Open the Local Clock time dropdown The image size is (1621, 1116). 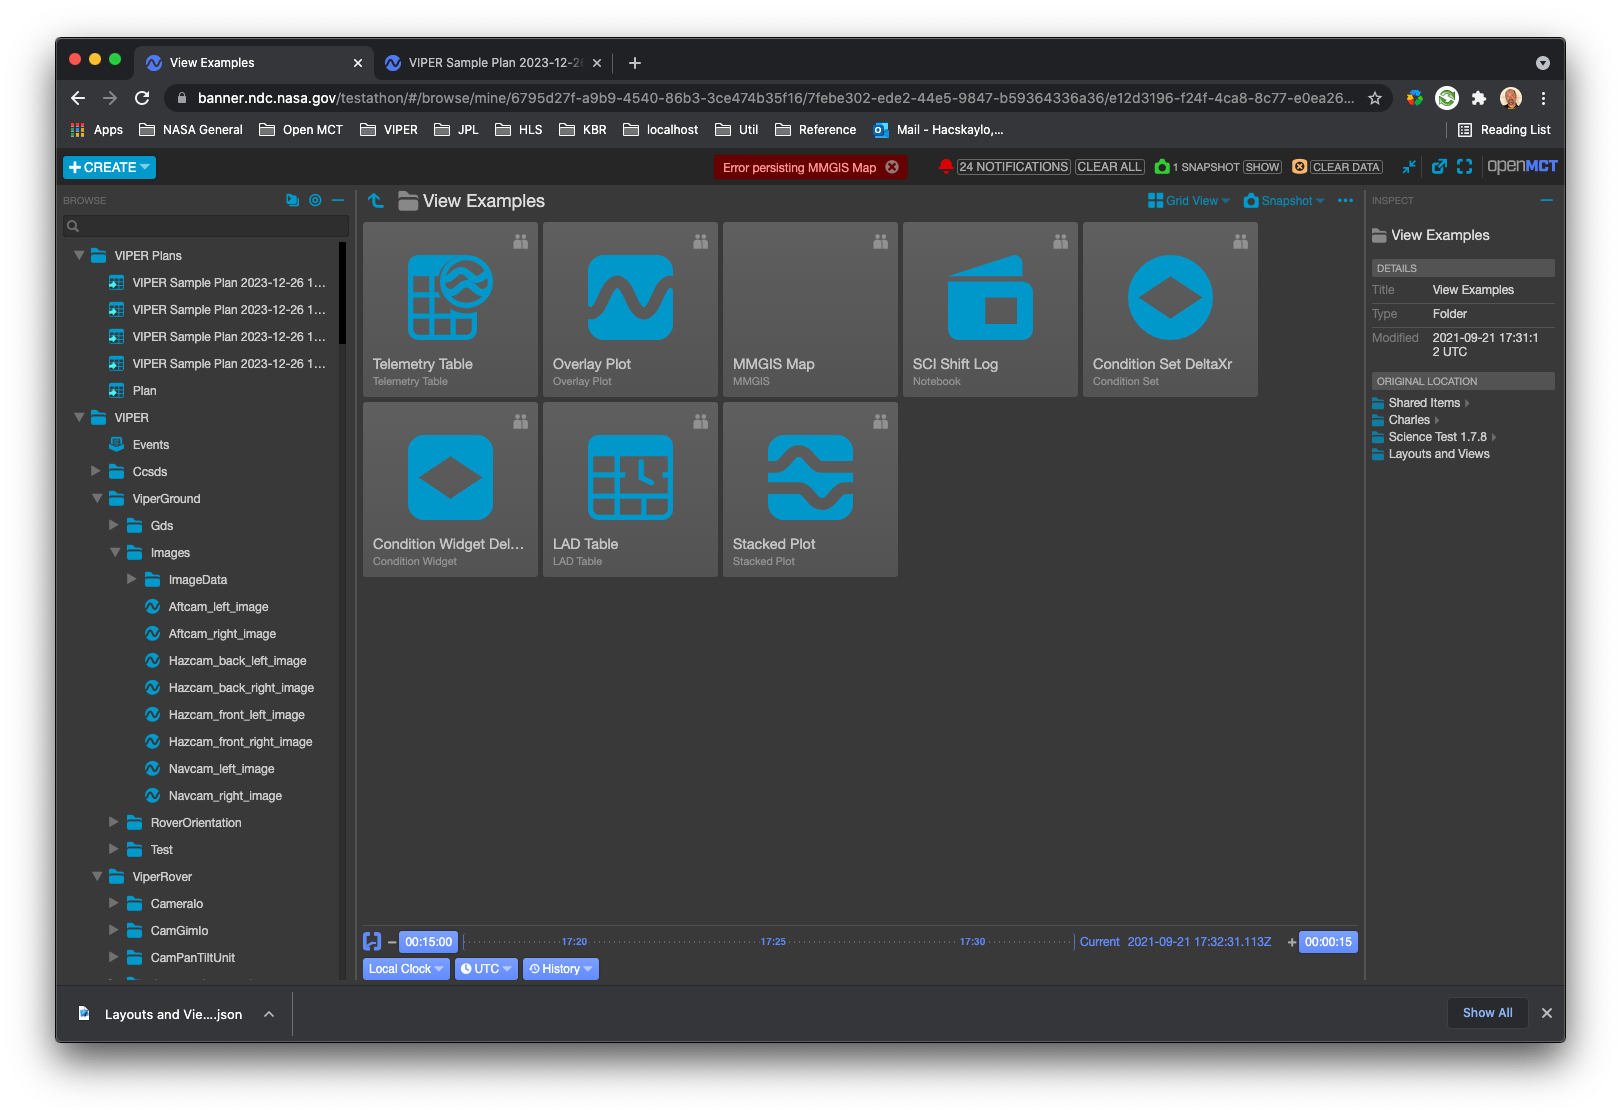click(405, 968)
